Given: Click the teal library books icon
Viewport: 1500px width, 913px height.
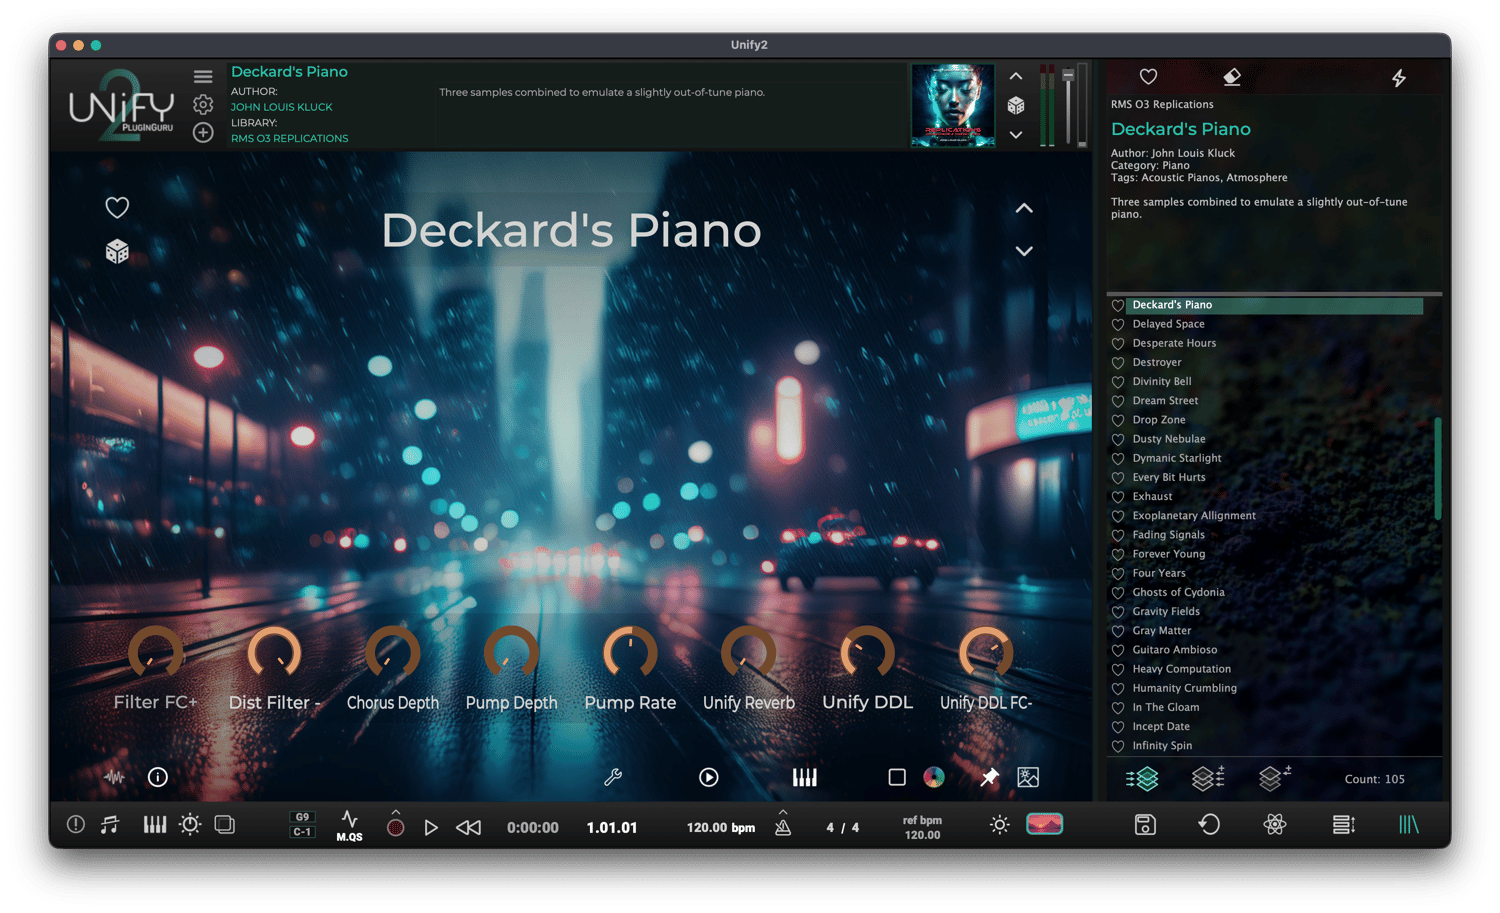Looking at the screenshot, I should coord(1409,825).
